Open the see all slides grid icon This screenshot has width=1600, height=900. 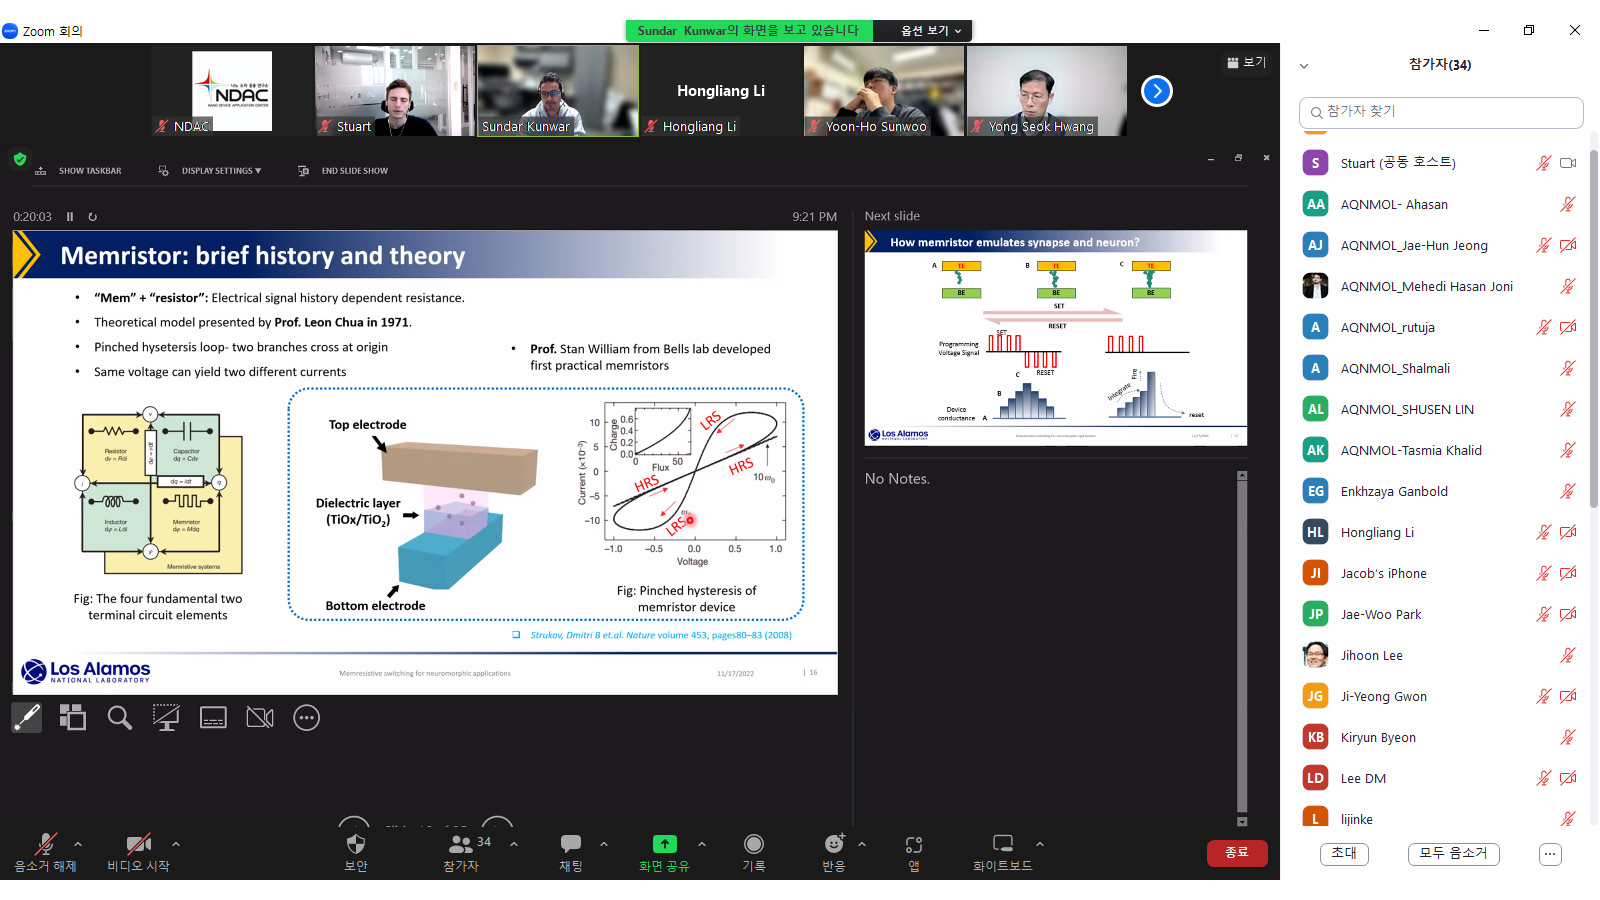(x=72, y=717)
